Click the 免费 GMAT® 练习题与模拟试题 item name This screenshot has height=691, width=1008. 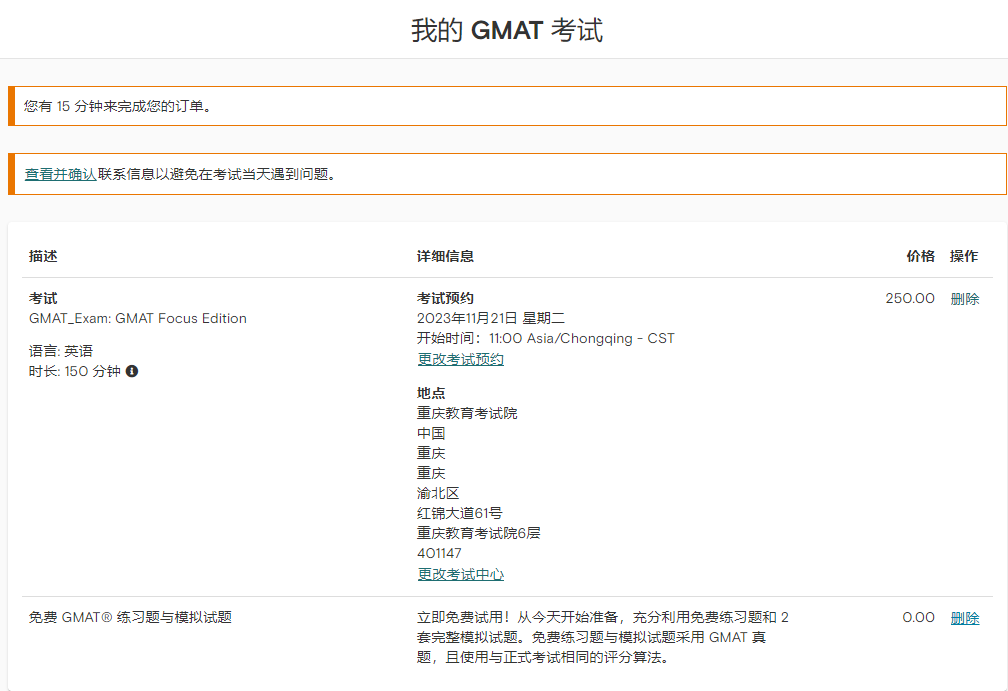pos(130,618)
